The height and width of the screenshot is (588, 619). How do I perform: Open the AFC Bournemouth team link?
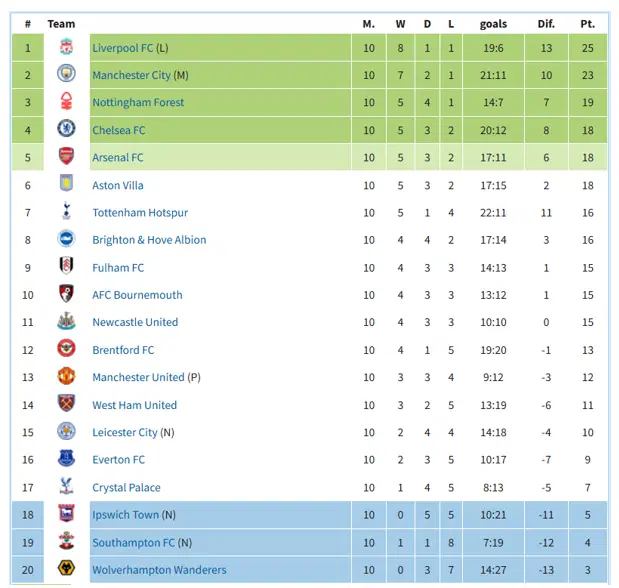(x=137, y=295)
